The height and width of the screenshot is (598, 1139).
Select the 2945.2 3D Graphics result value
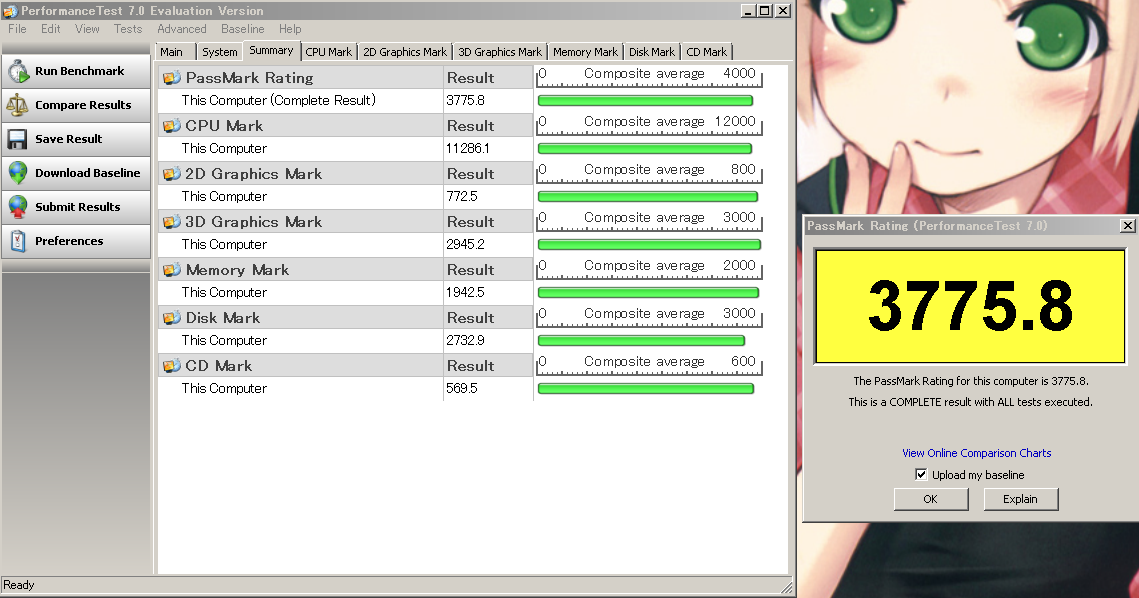(465, 244)
